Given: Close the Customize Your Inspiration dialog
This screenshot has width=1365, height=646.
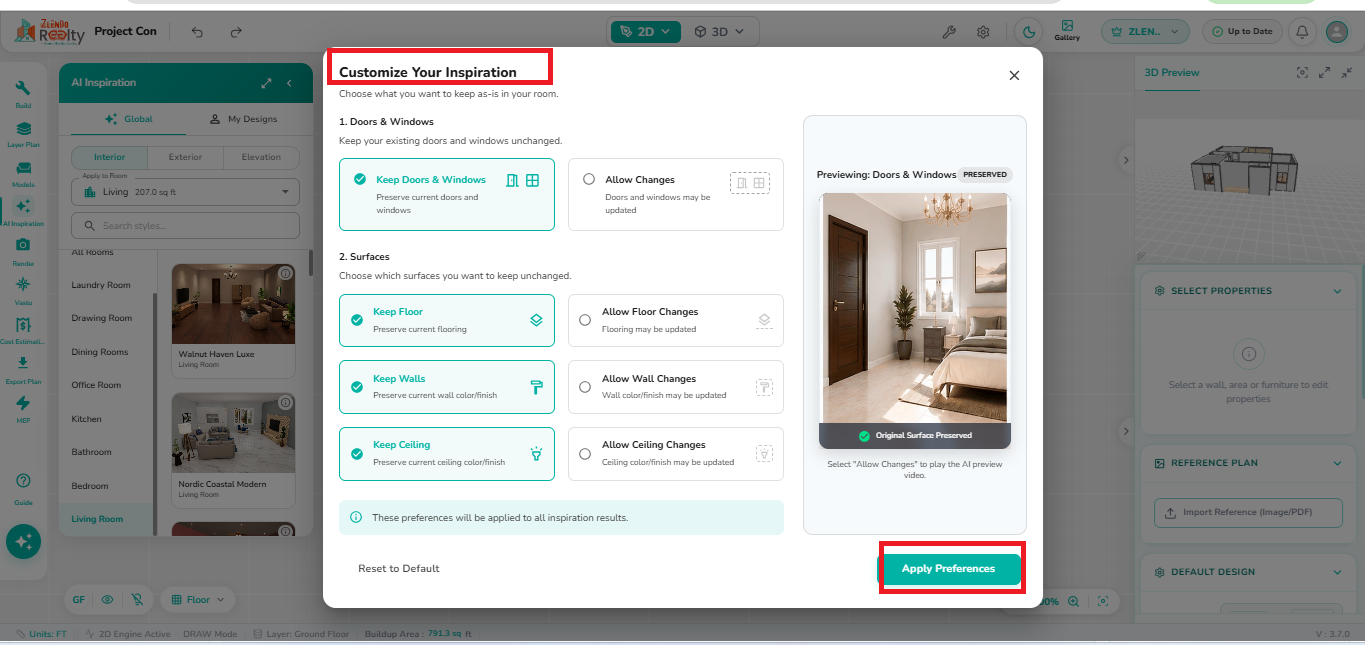Looking at the screenshot, I should click(x=1014, y=75).
